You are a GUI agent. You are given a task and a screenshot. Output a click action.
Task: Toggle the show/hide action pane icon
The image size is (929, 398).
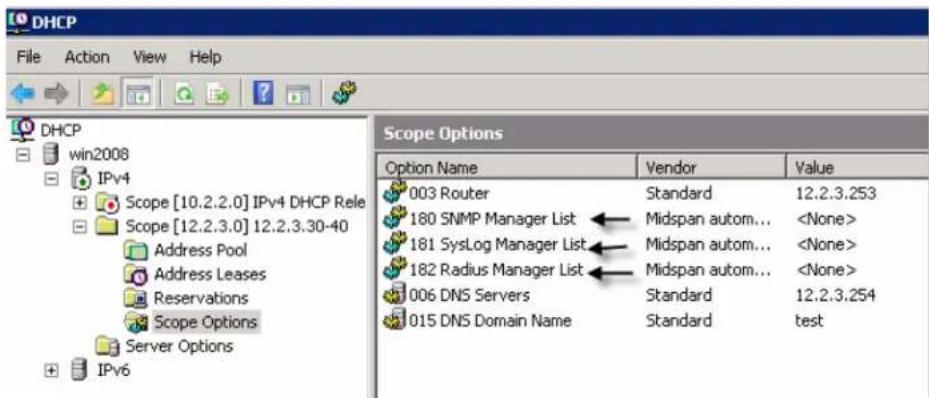click(x=298, y=94)
